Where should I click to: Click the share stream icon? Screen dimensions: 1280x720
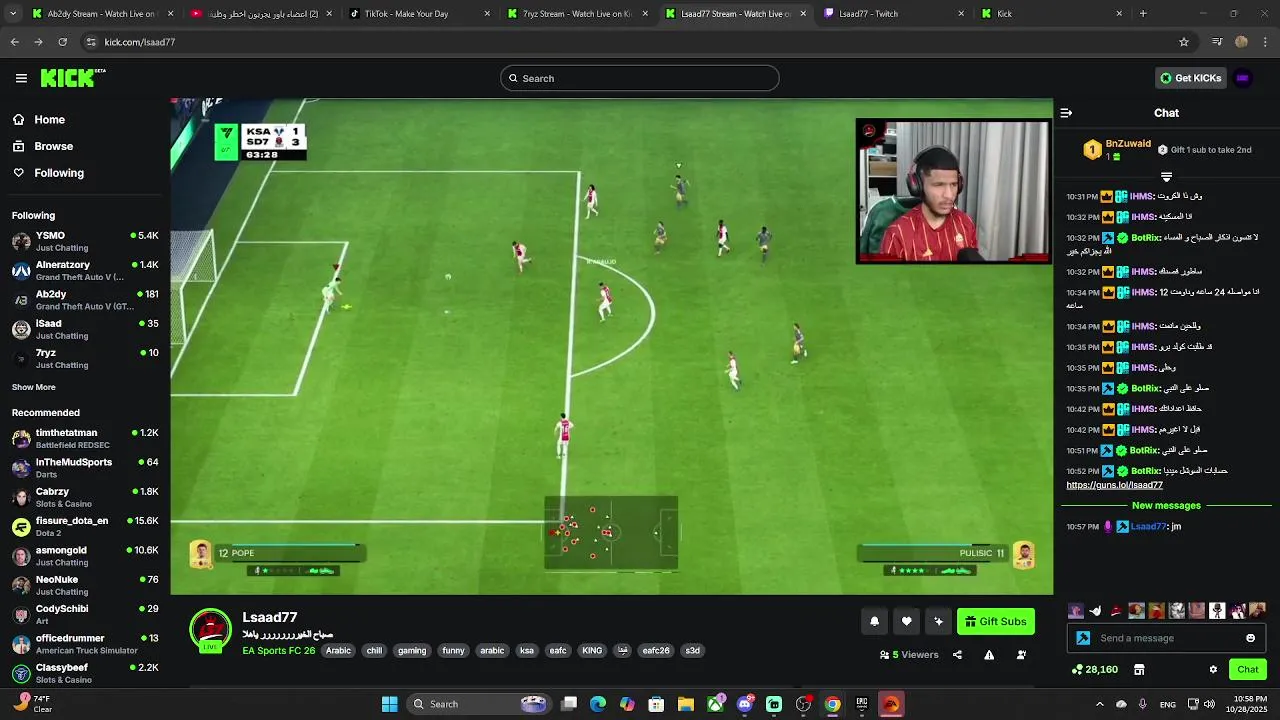[x=957, y=655]
